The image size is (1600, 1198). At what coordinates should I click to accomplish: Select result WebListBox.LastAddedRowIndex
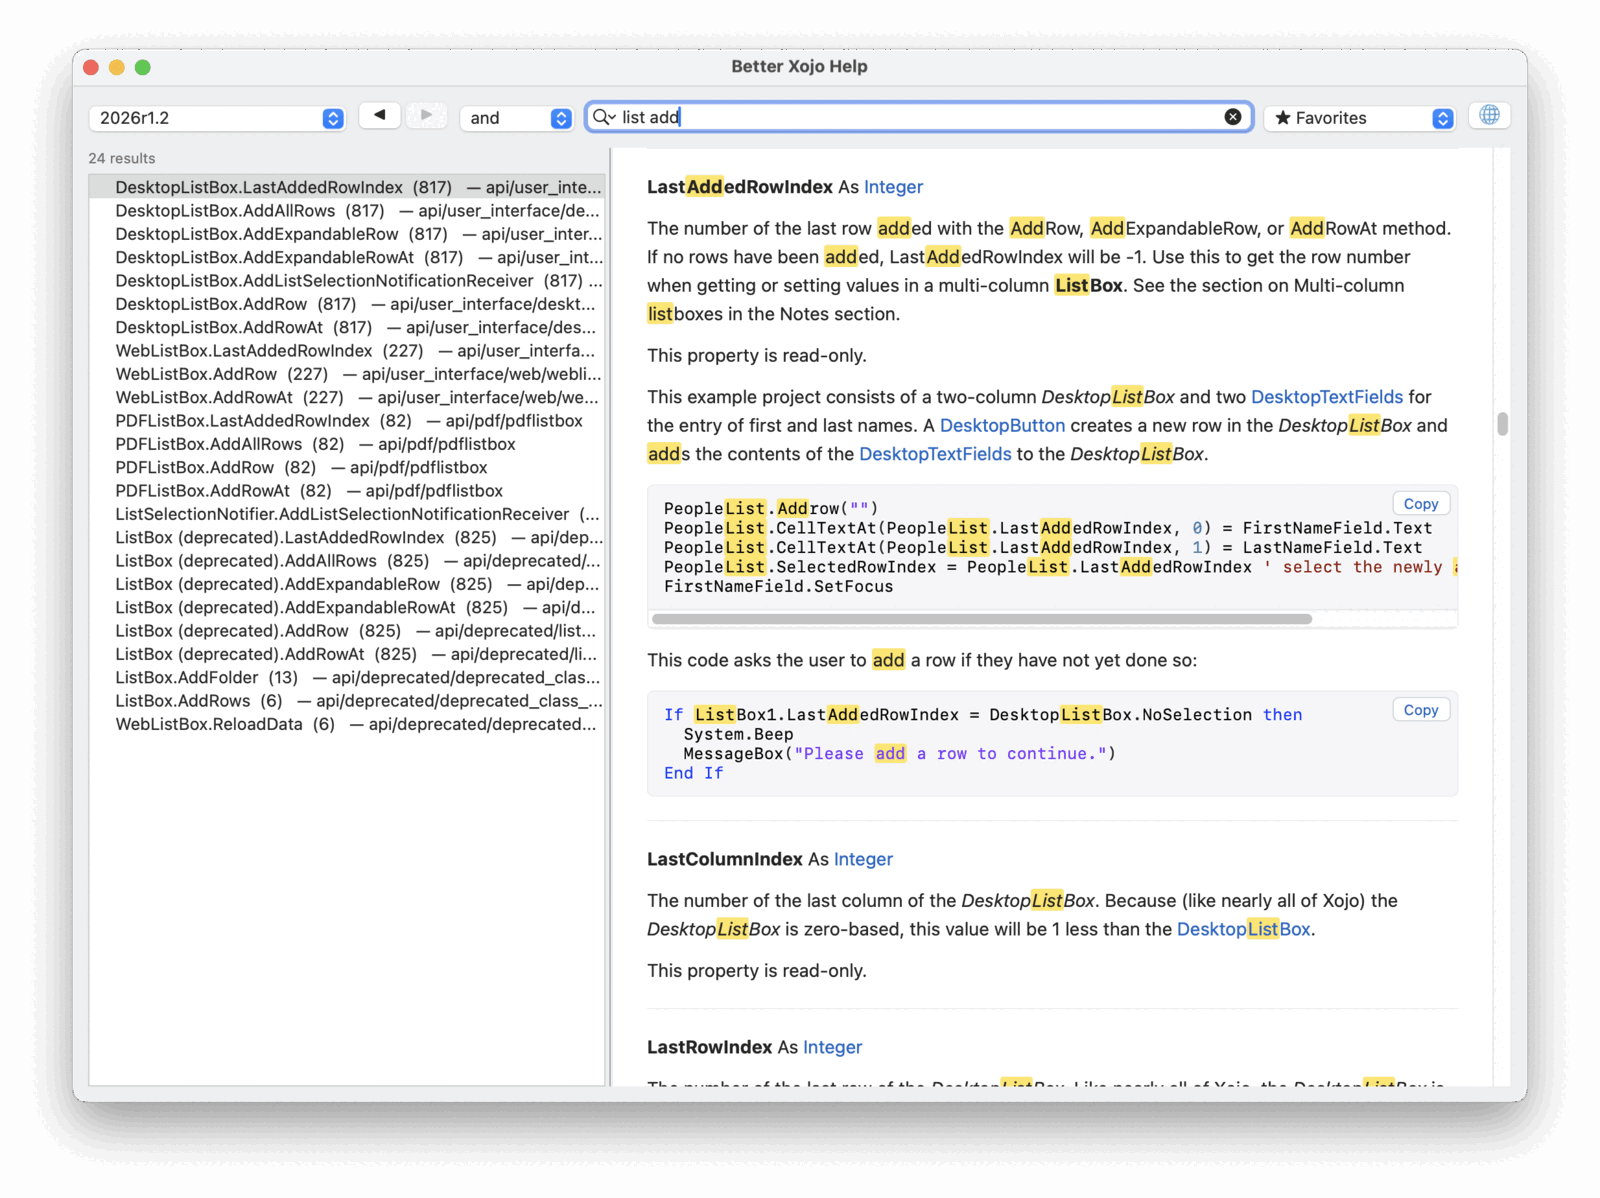(x=347, y=351)
